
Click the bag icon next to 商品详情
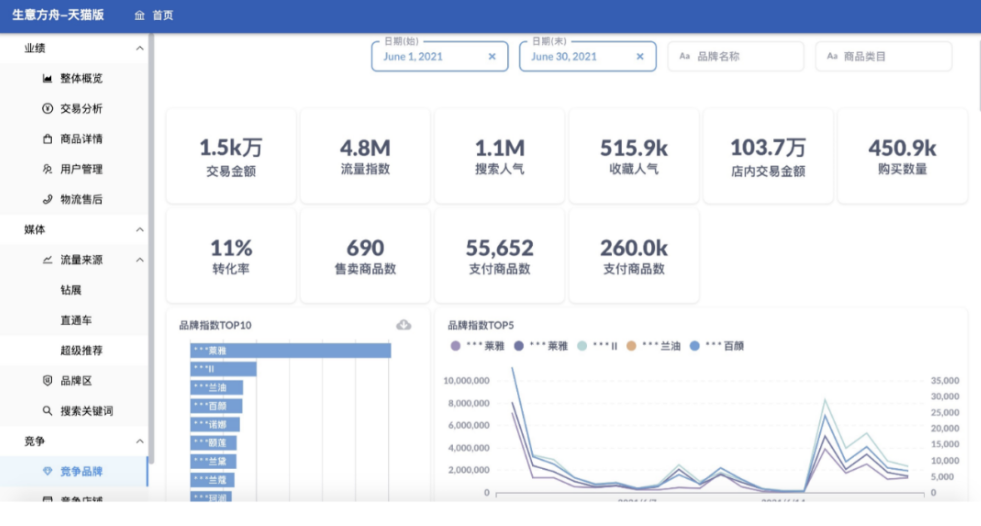click(47, 139)
